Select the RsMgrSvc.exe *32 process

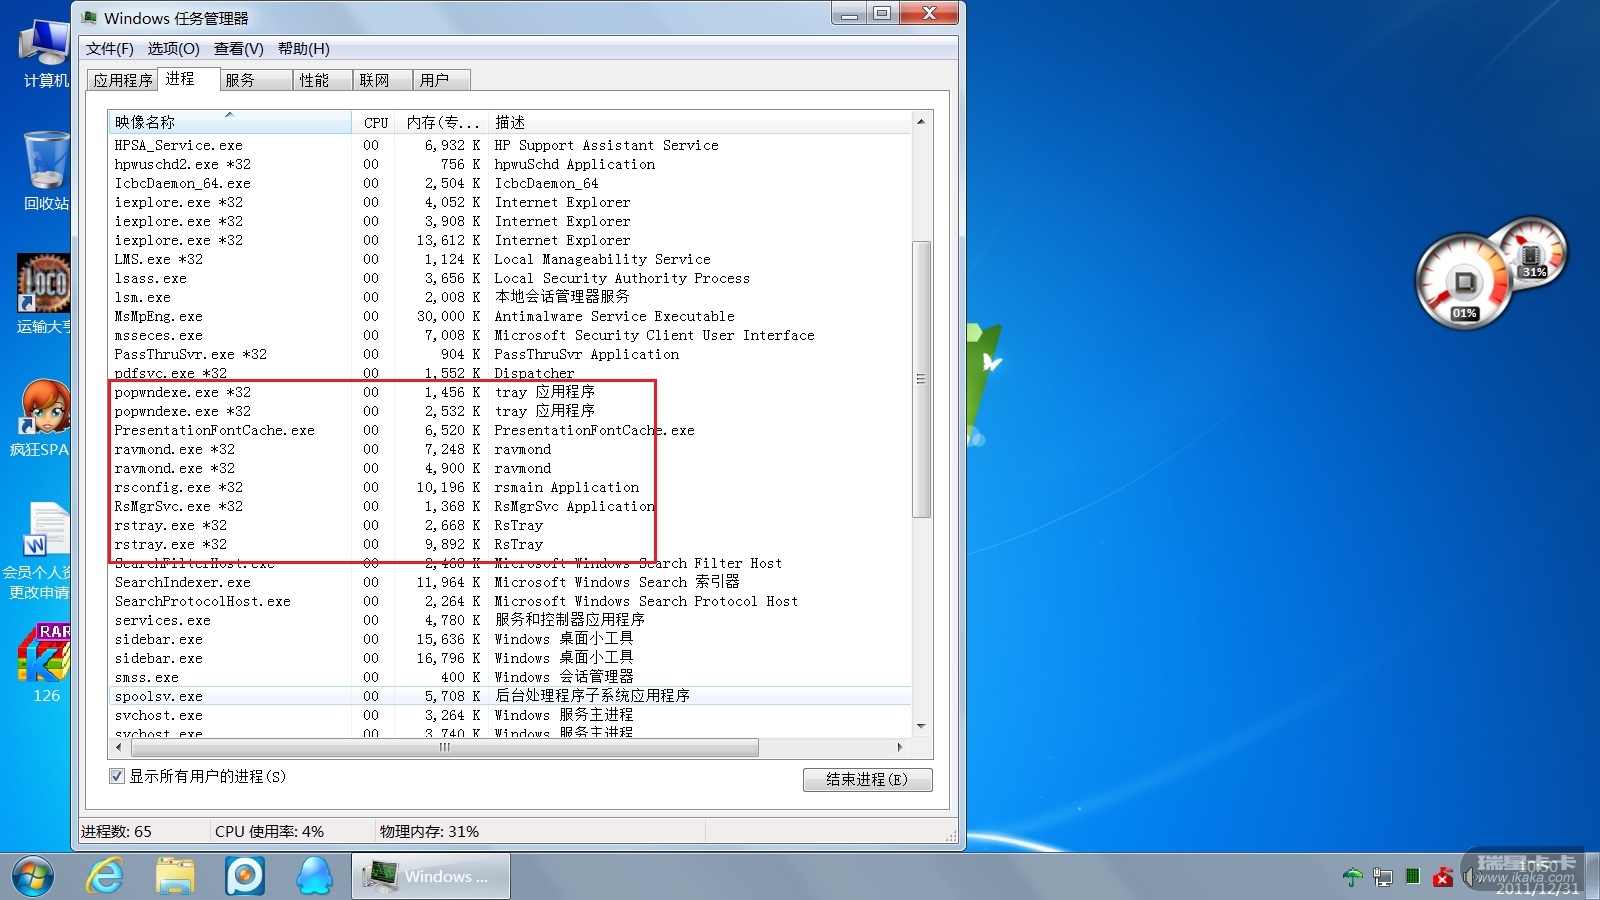click(x=510, y=506)
